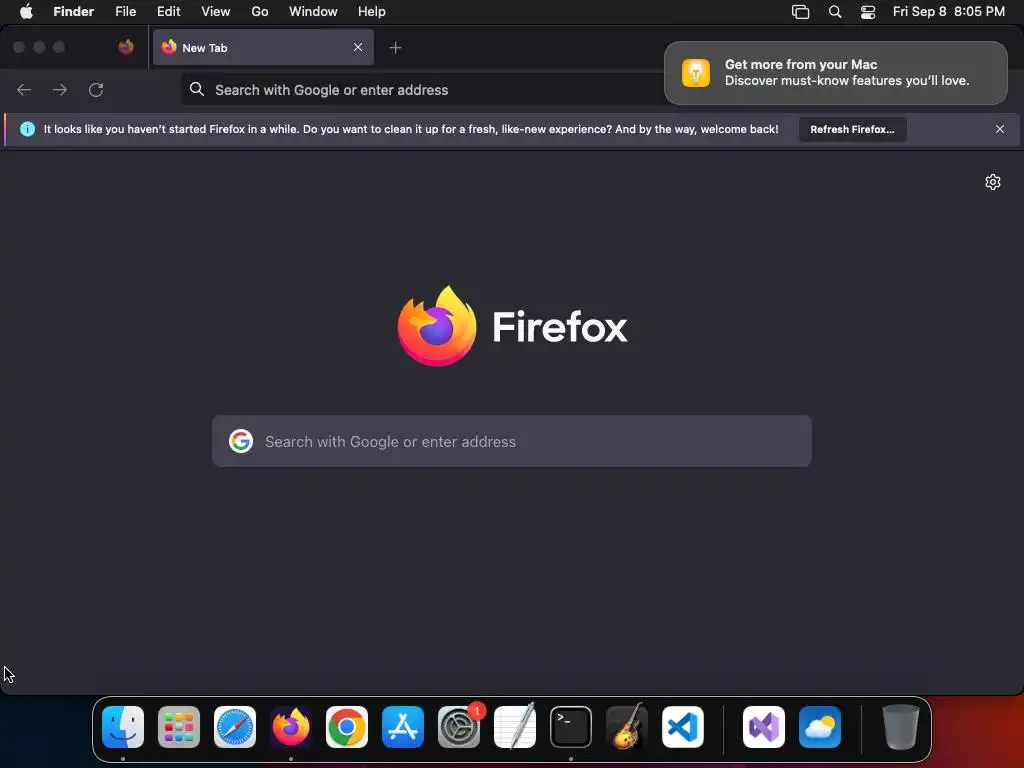
Task: Select the New Tab tab
Action: (x=263, y=47)
